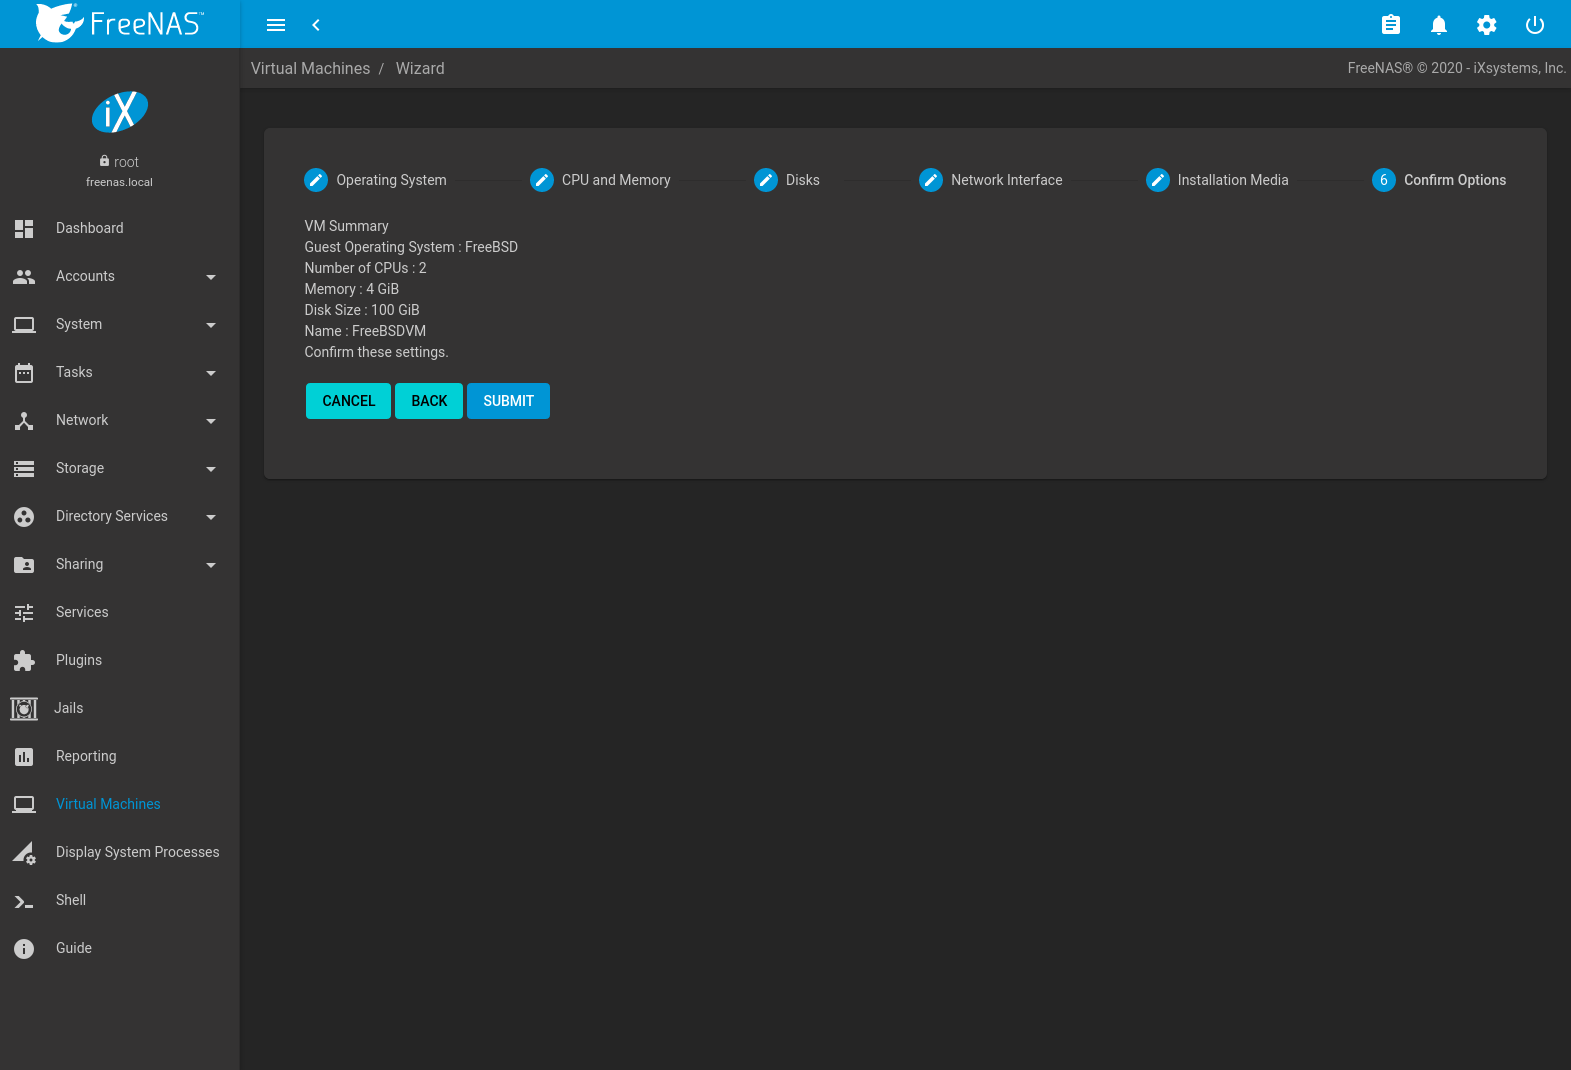This screenshot has width=1571, height=1070.
Task: Open the alerts bell icon
Action: tap(1438, 25)
